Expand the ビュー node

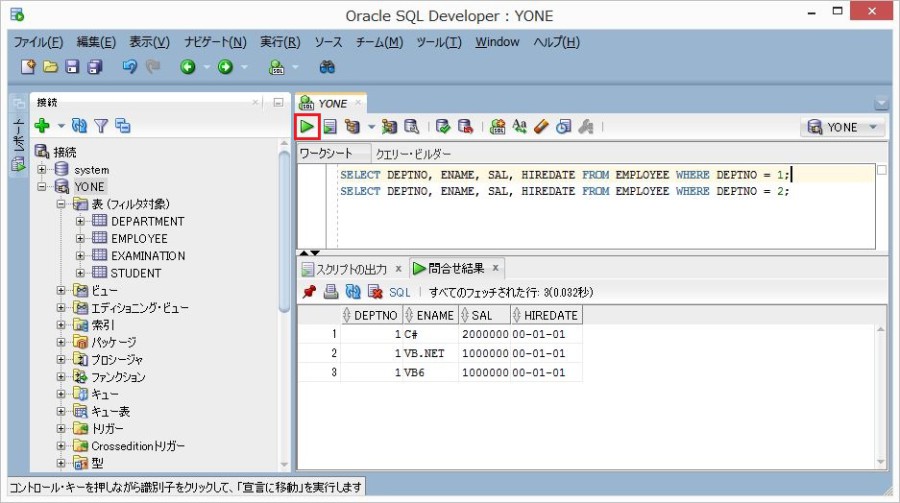[61, 291]
